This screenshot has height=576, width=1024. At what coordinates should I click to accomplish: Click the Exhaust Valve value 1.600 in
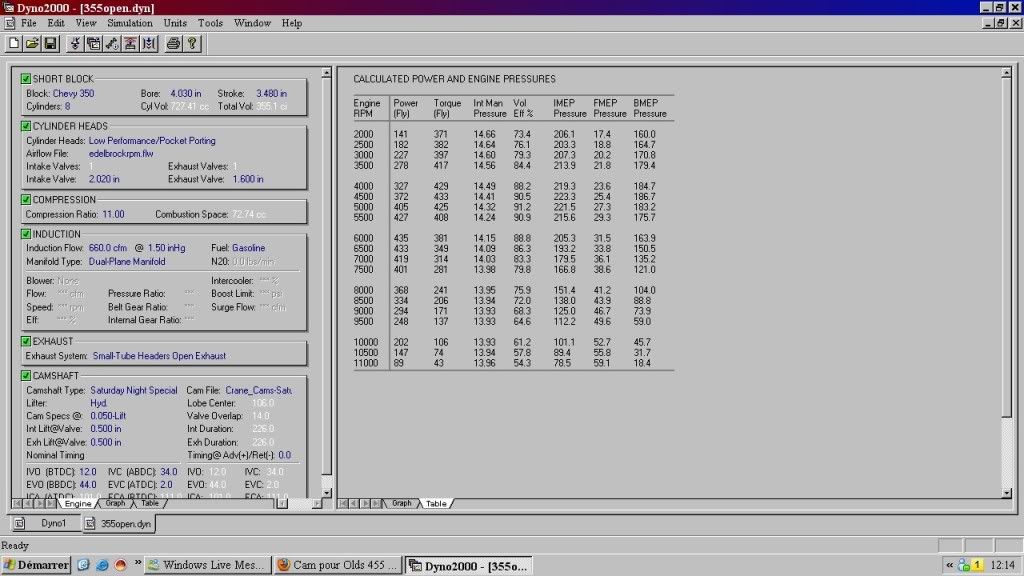pos(248,179)
